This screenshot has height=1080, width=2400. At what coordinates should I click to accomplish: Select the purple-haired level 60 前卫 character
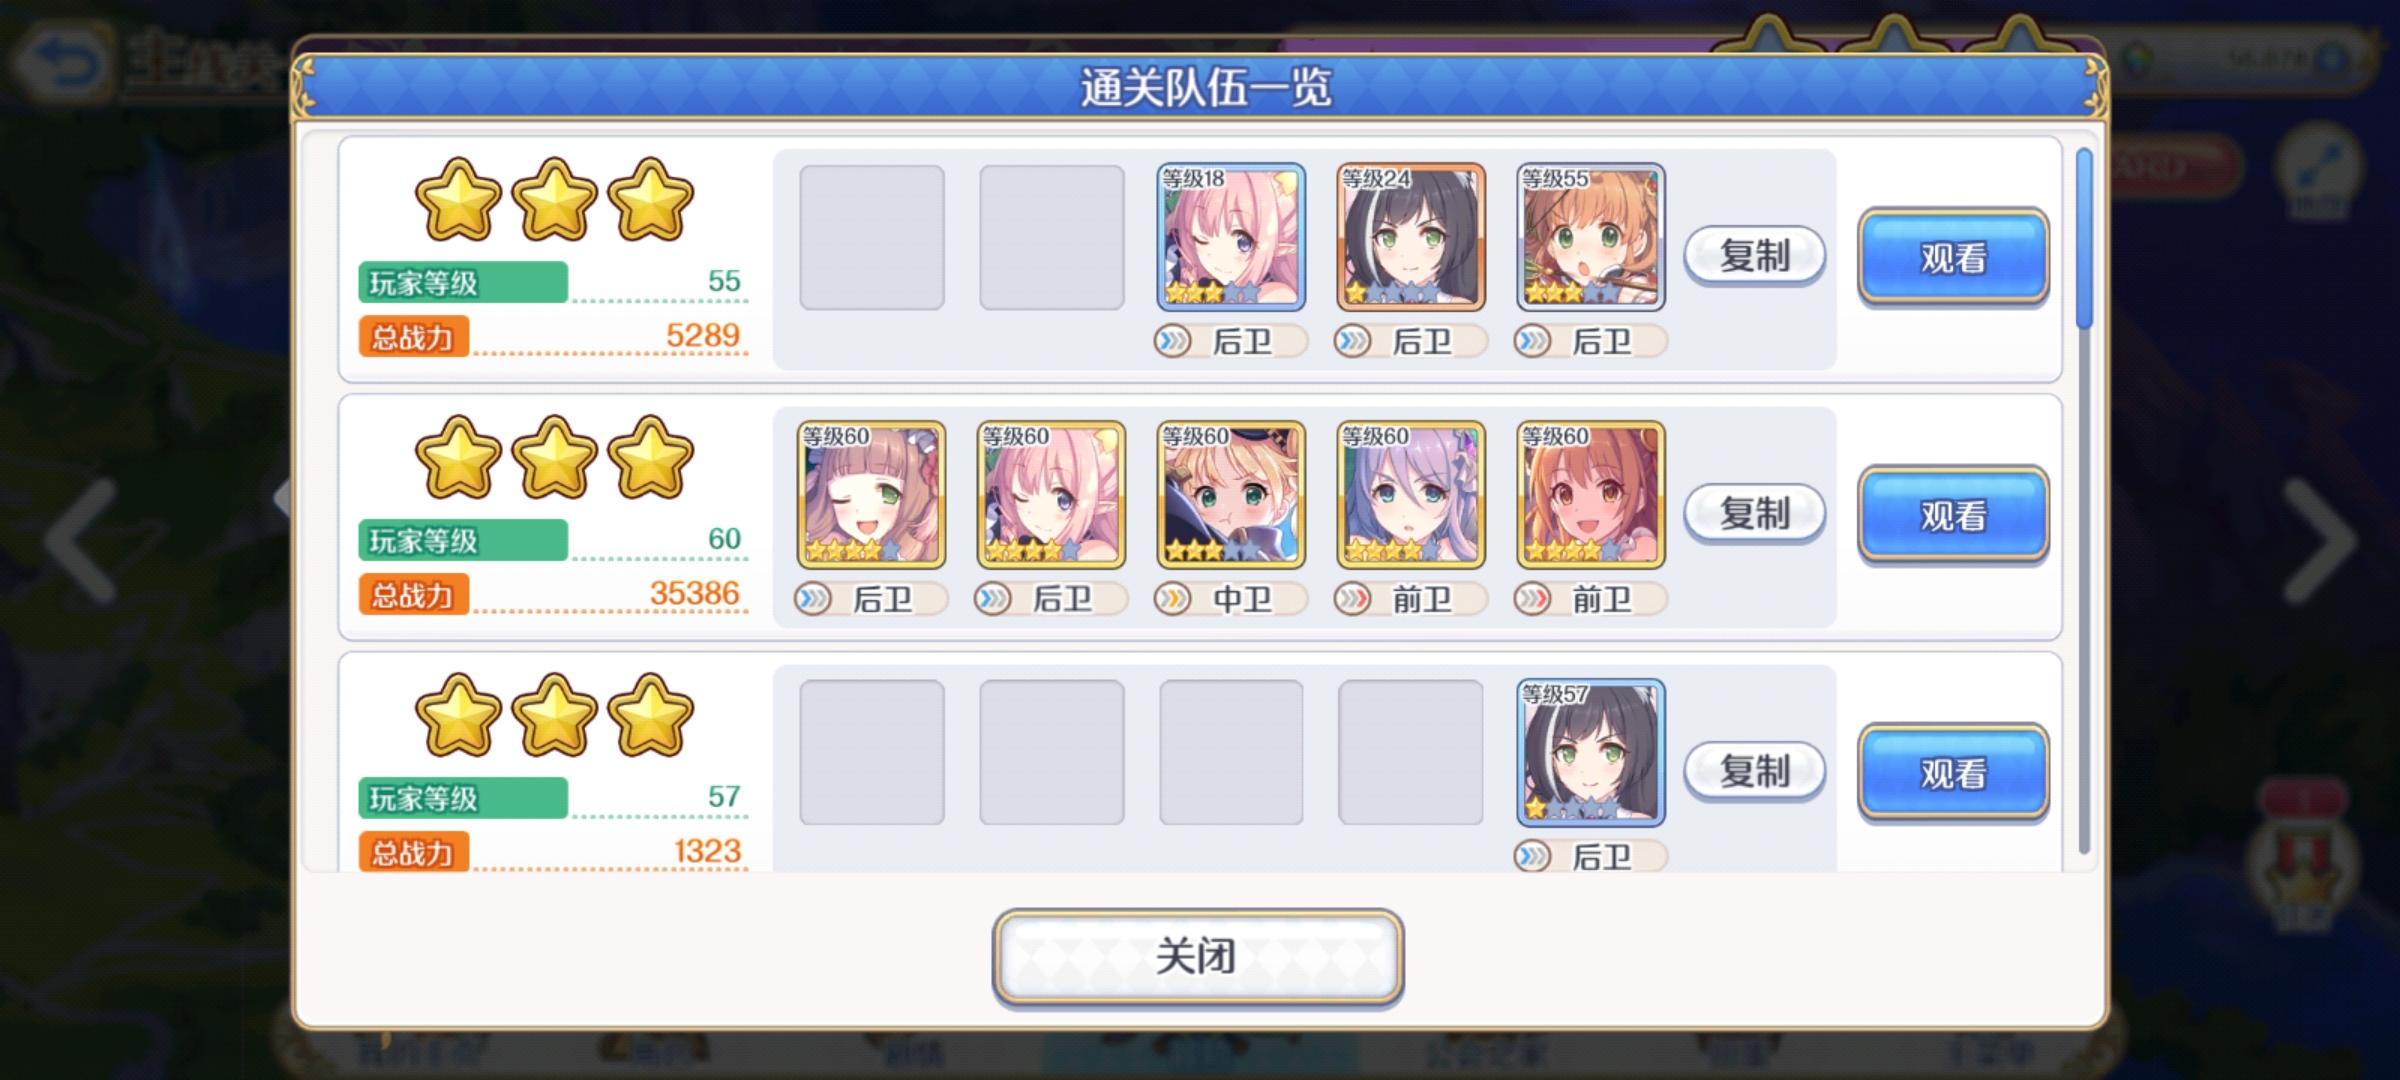(x=1411, y=495)
